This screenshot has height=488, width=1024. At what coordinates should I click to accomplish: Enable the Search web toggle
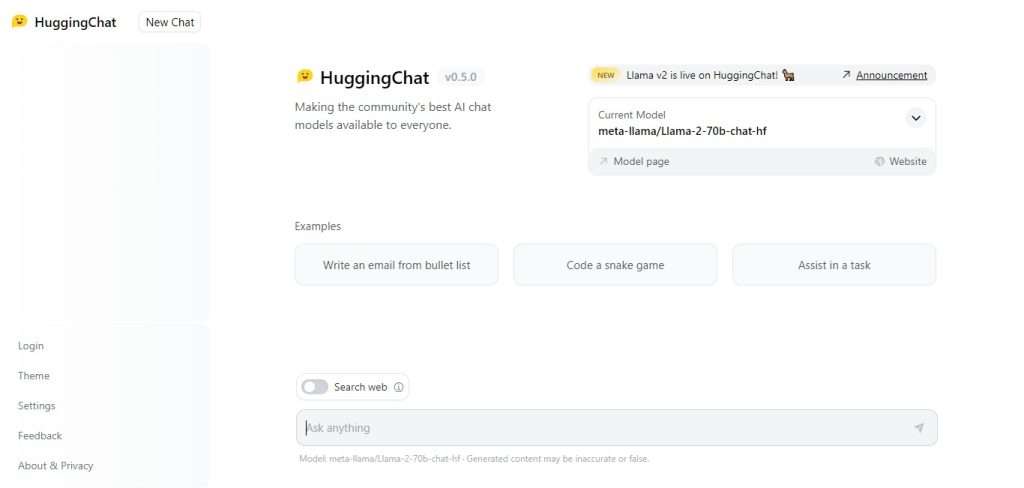point(315,387)
